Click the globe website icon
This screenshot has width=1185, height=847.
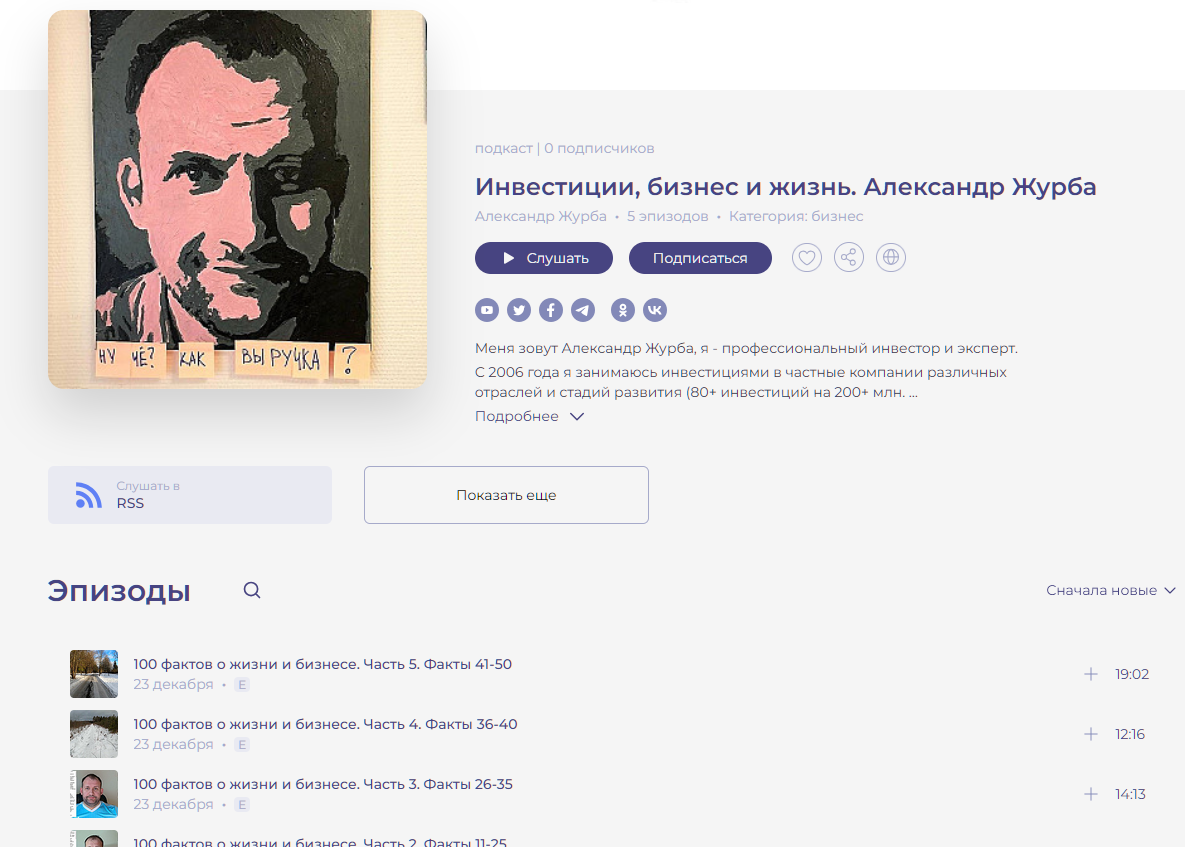pyautogui.click(x=891, y=258)
